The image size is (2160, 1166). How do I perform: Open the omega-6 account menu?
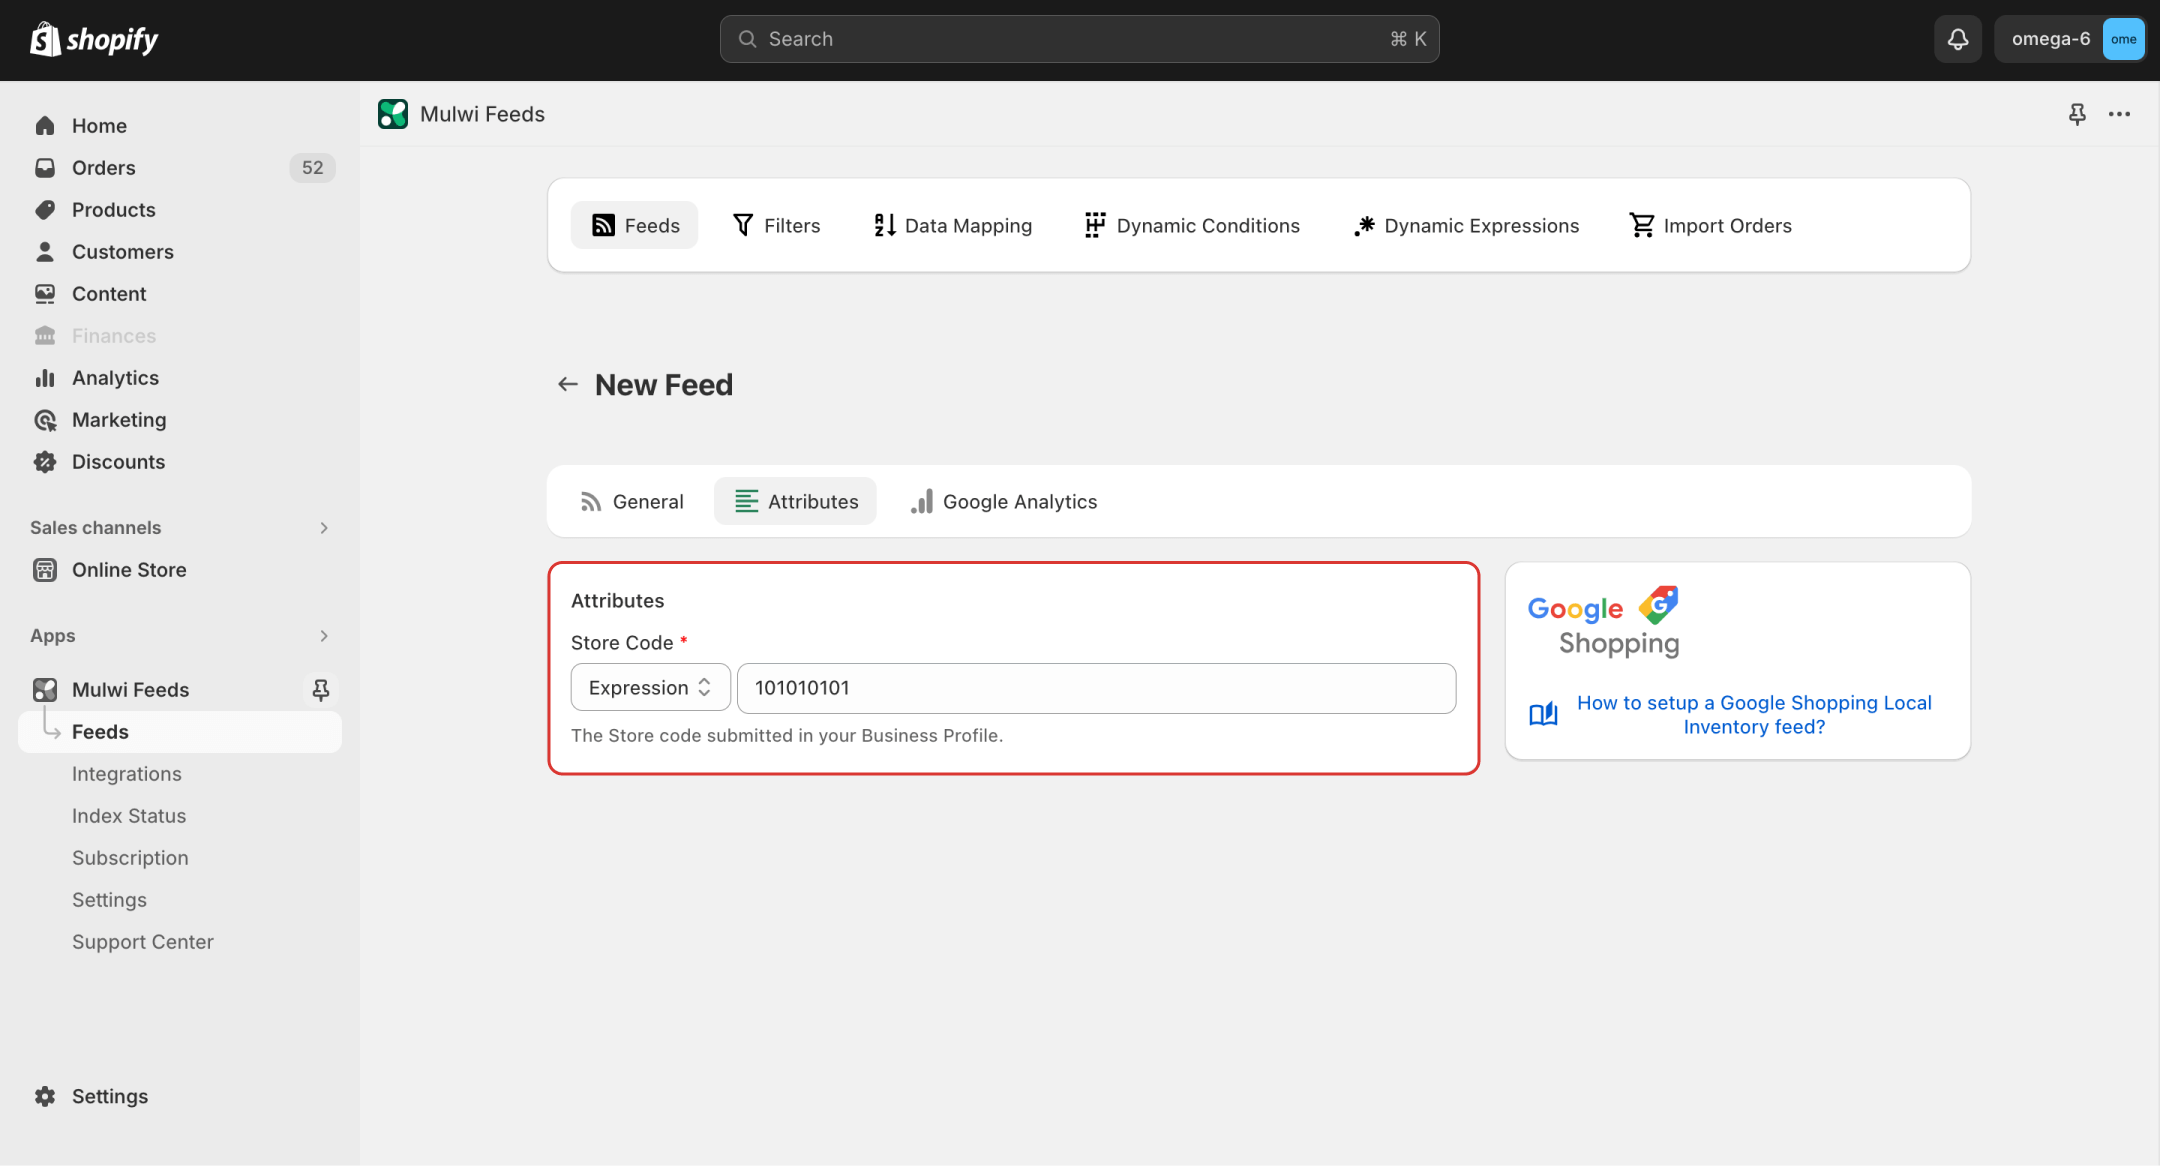pyautogui.click(x=2070, y=39)
